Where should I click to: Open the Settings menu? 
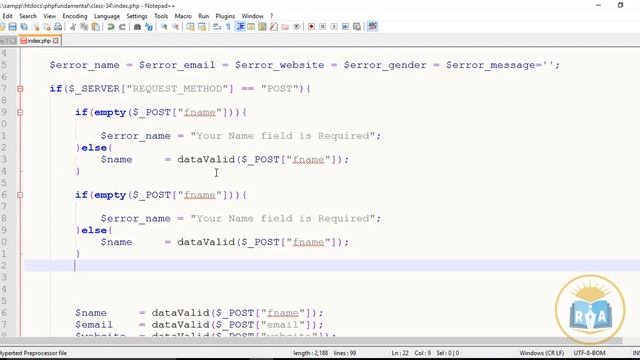[137, 16]
